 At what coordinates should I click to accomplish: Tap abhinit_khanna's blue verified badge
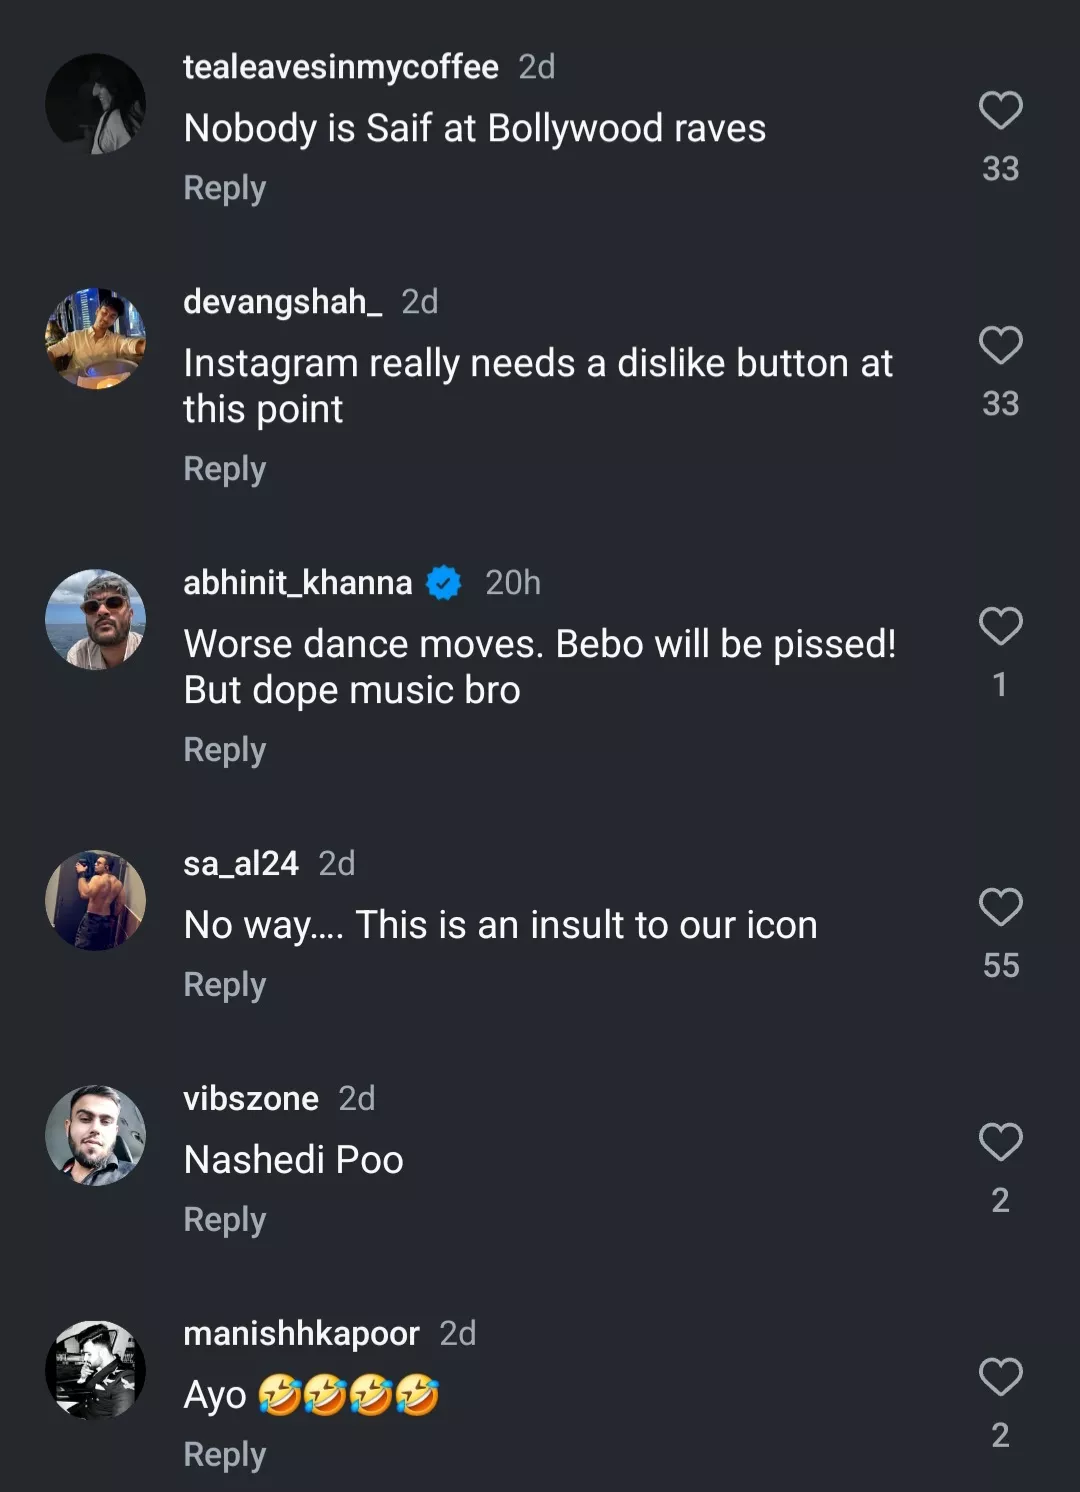point(444,583)
